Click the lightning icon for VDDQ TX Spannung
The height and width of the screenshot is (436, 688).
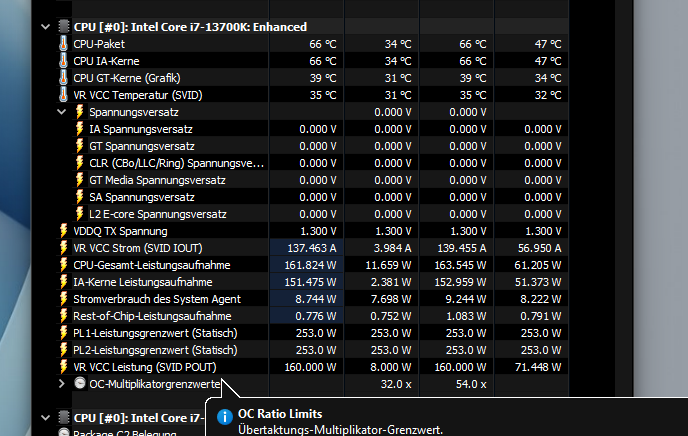[x=64, y=231]
